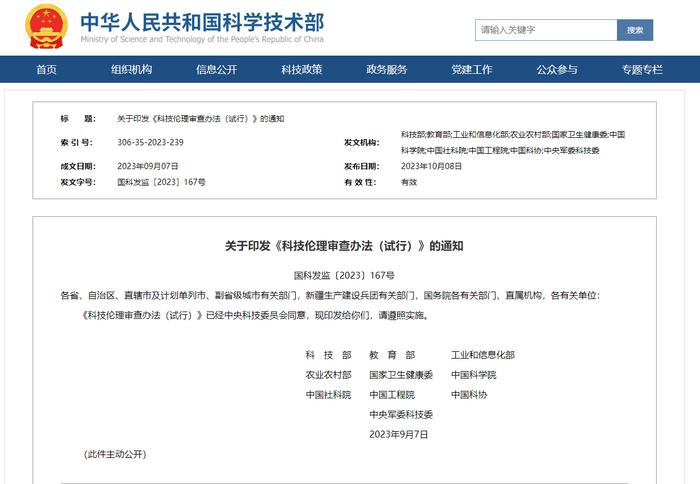700x484 pixels.
Task: Focus the 请输入关键字 search field
Action: (x=546, y=30)
